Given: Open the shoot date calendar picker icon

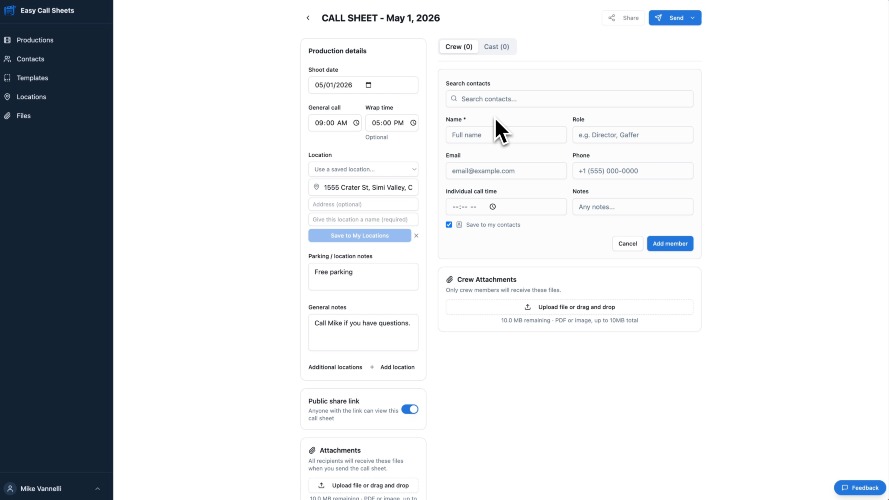Looking at the screenshot, I should (369, 85).
